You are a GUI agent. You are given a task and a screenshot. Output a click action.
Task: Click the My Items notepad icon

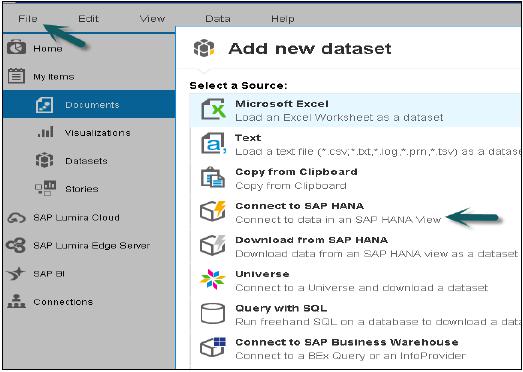tap(16, 76)
